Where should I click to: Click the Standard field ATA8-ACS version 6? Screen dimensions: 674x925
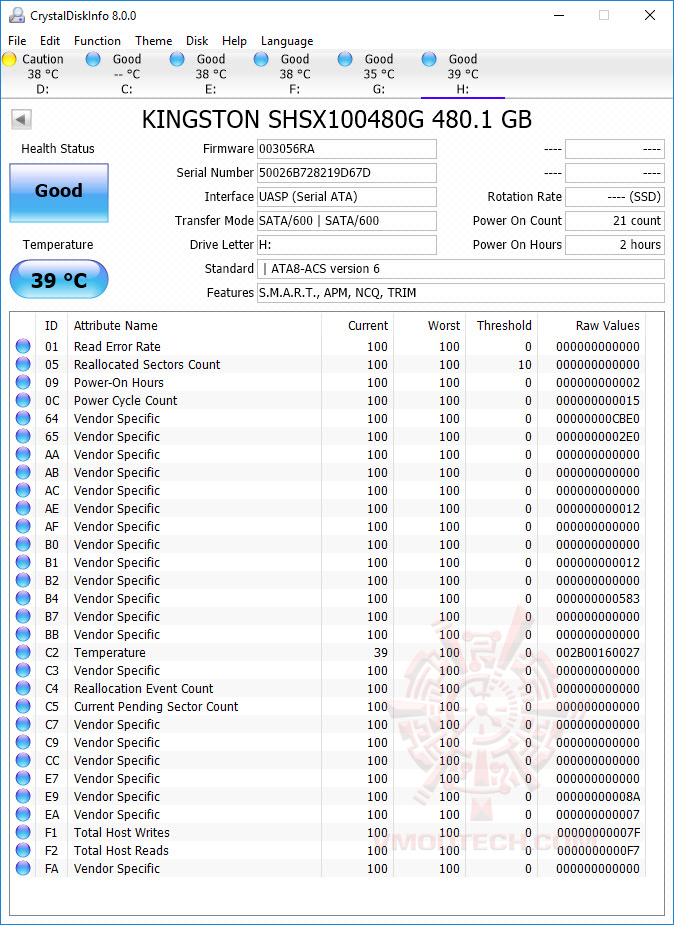[461, 269]
